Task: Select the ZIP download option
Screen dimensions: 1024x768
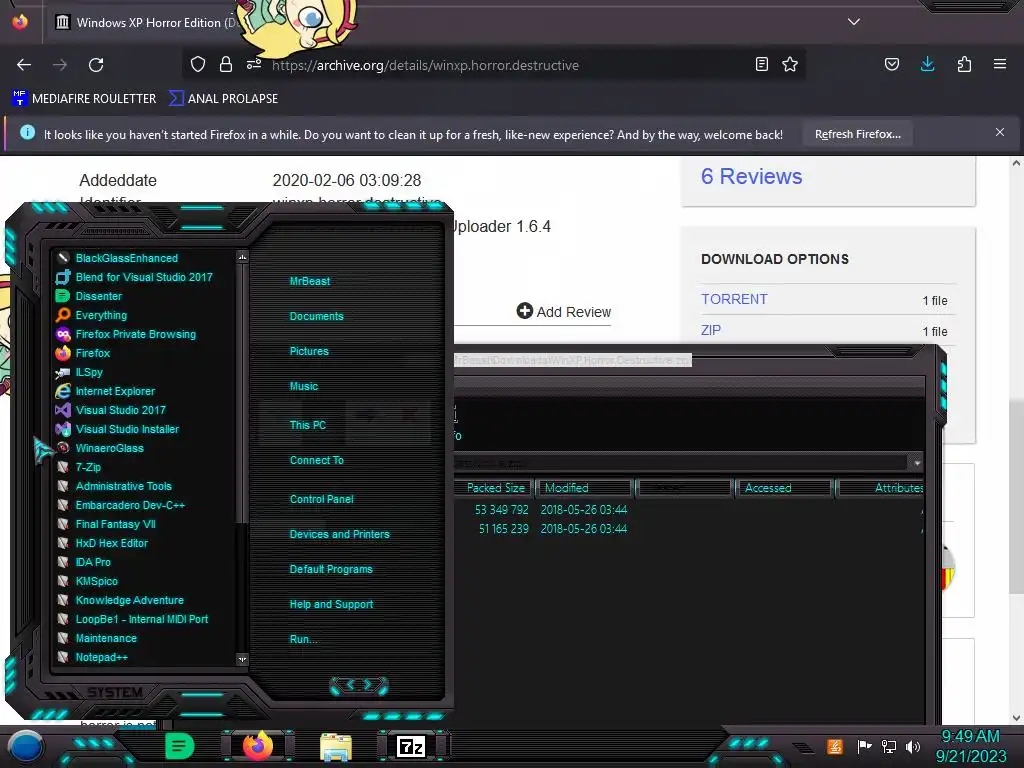Action: pos(711,330)
